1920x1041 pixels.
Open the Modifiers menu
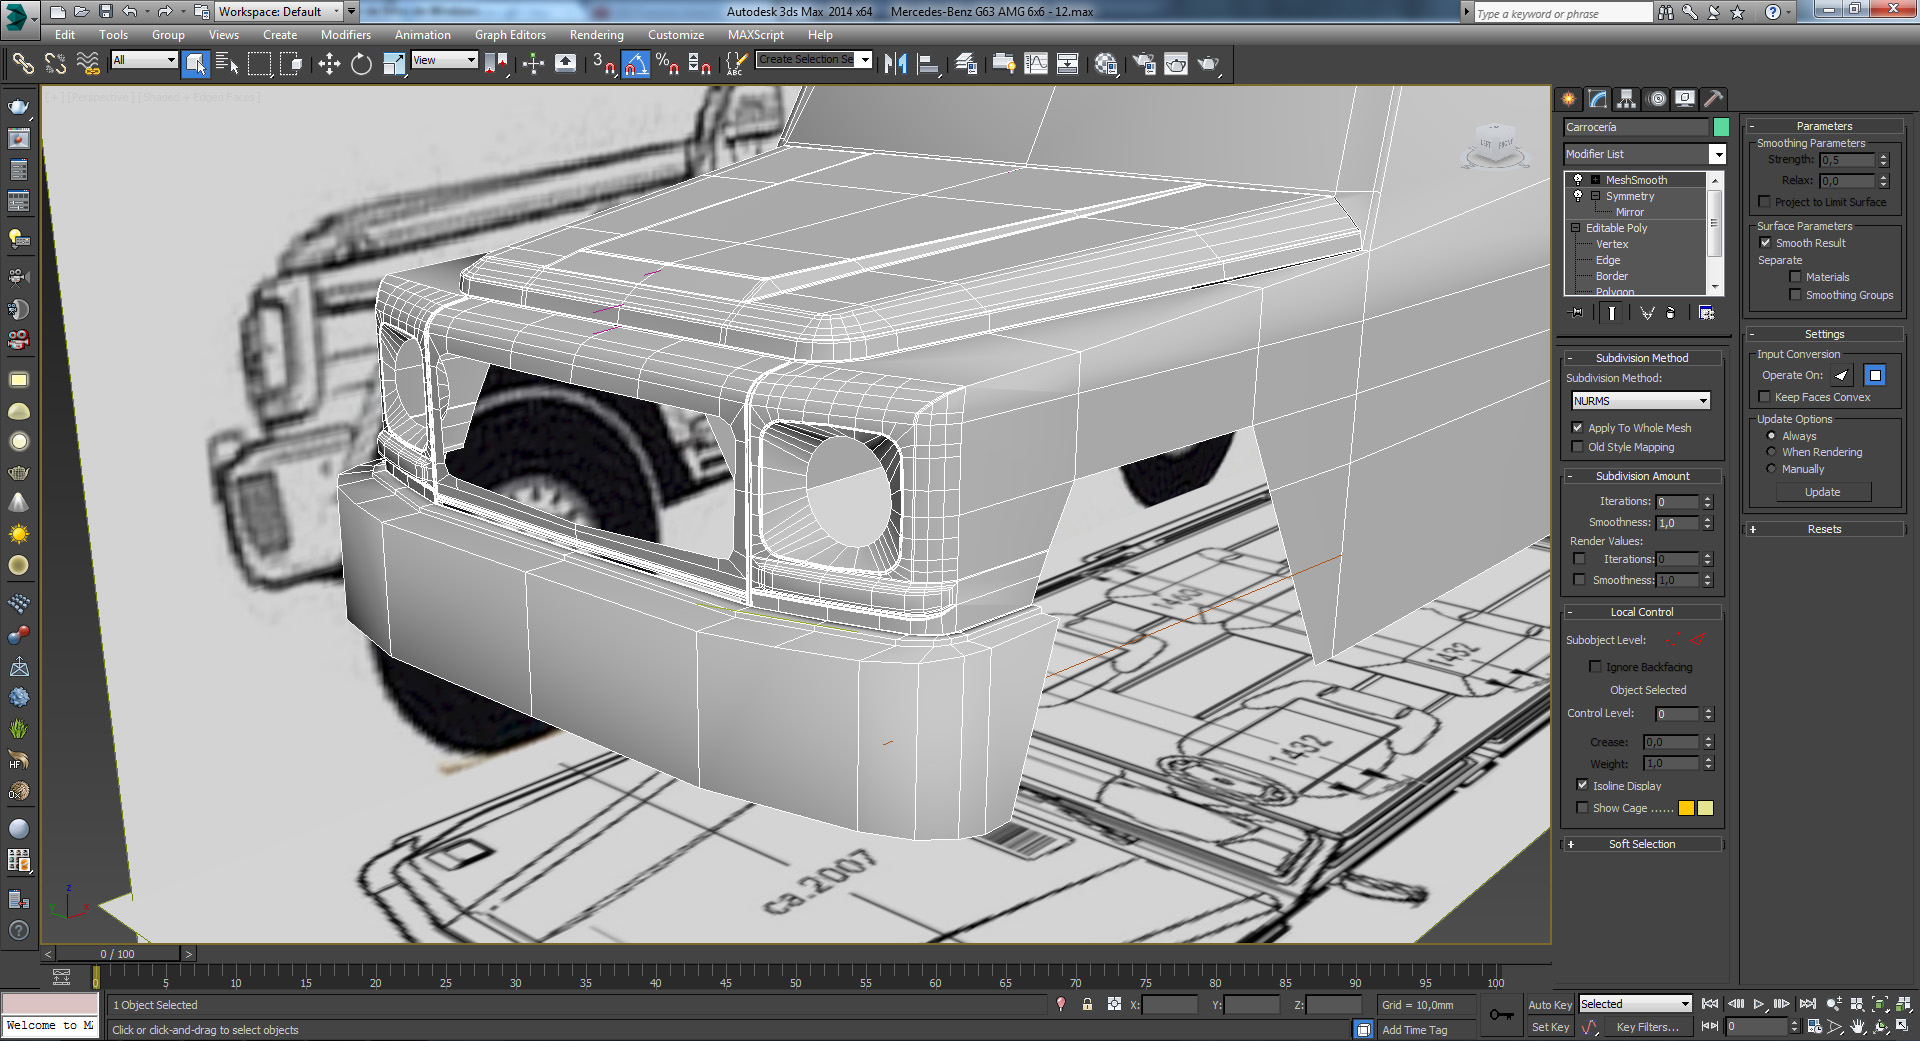pyautogui.click(x=345, y=35)
